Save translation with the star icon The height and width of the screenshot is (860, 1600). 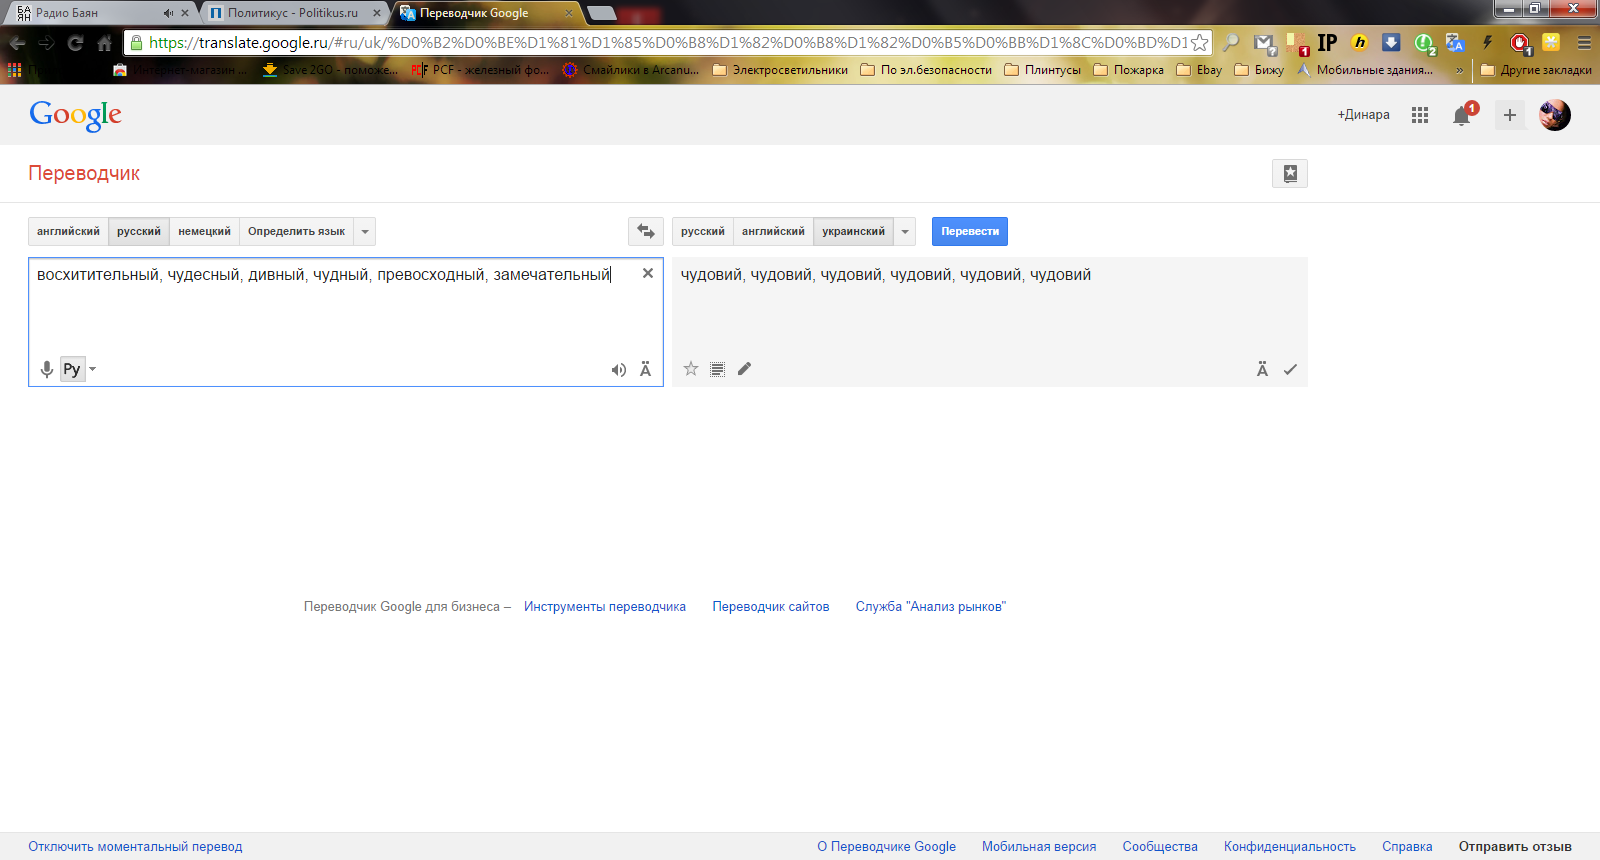691,369
